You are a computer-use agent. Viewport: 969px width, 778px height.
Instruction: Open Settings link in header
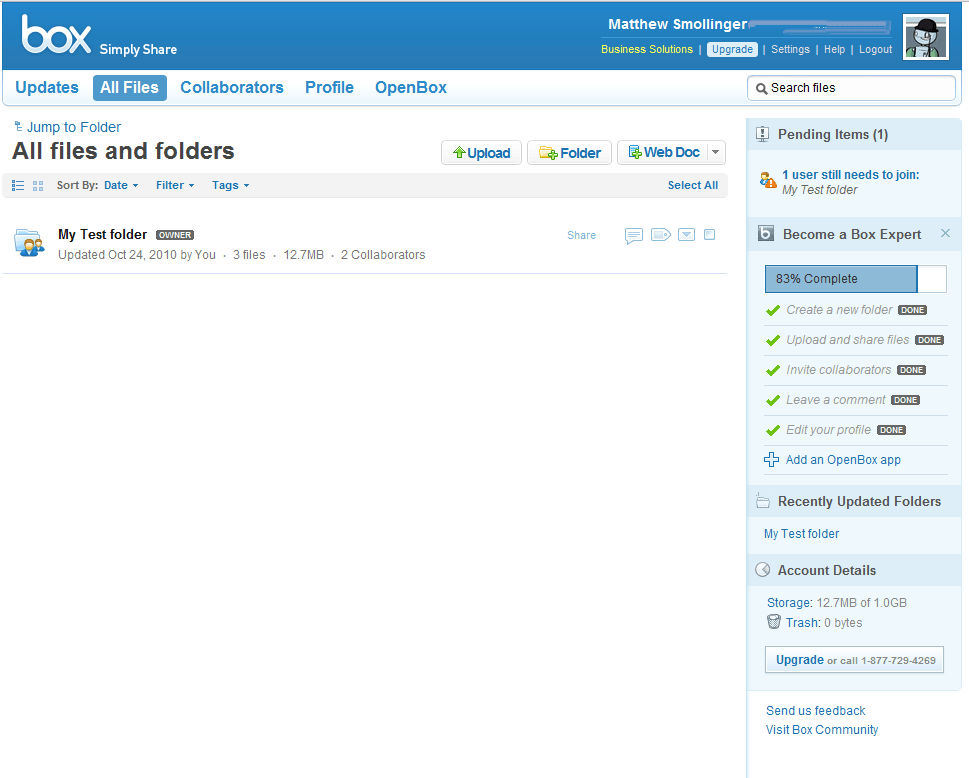790,49
